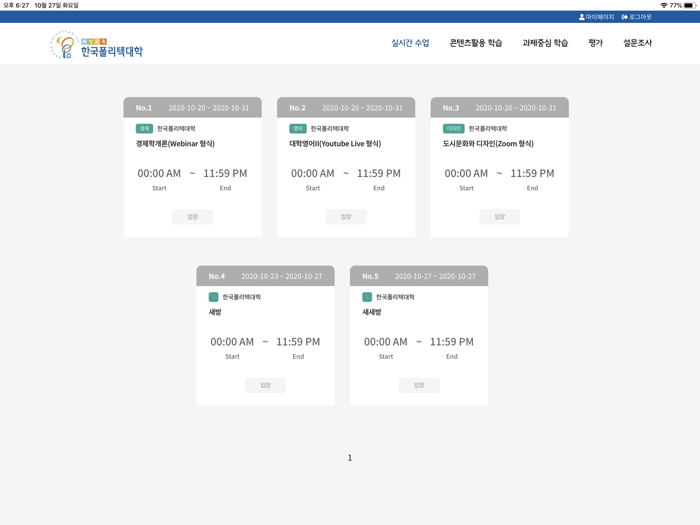Click 입장 button for 새새방 class

[x=419, y=385]
